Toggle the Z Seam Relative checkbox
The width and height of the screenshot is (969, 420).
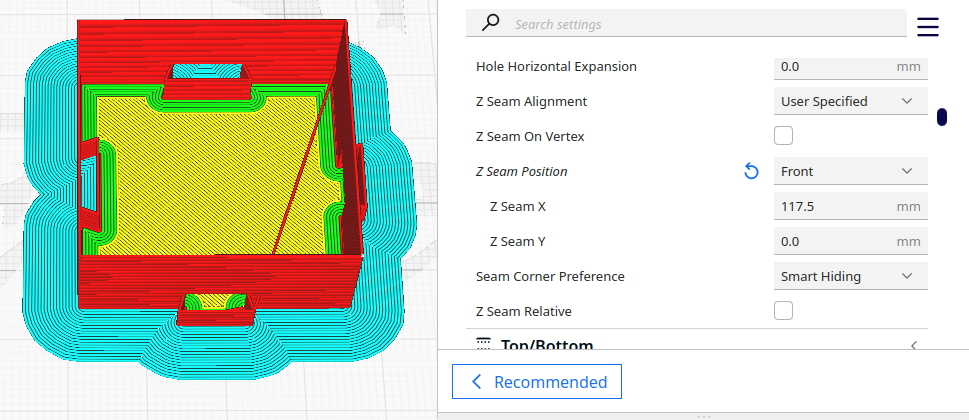[783, 311]
